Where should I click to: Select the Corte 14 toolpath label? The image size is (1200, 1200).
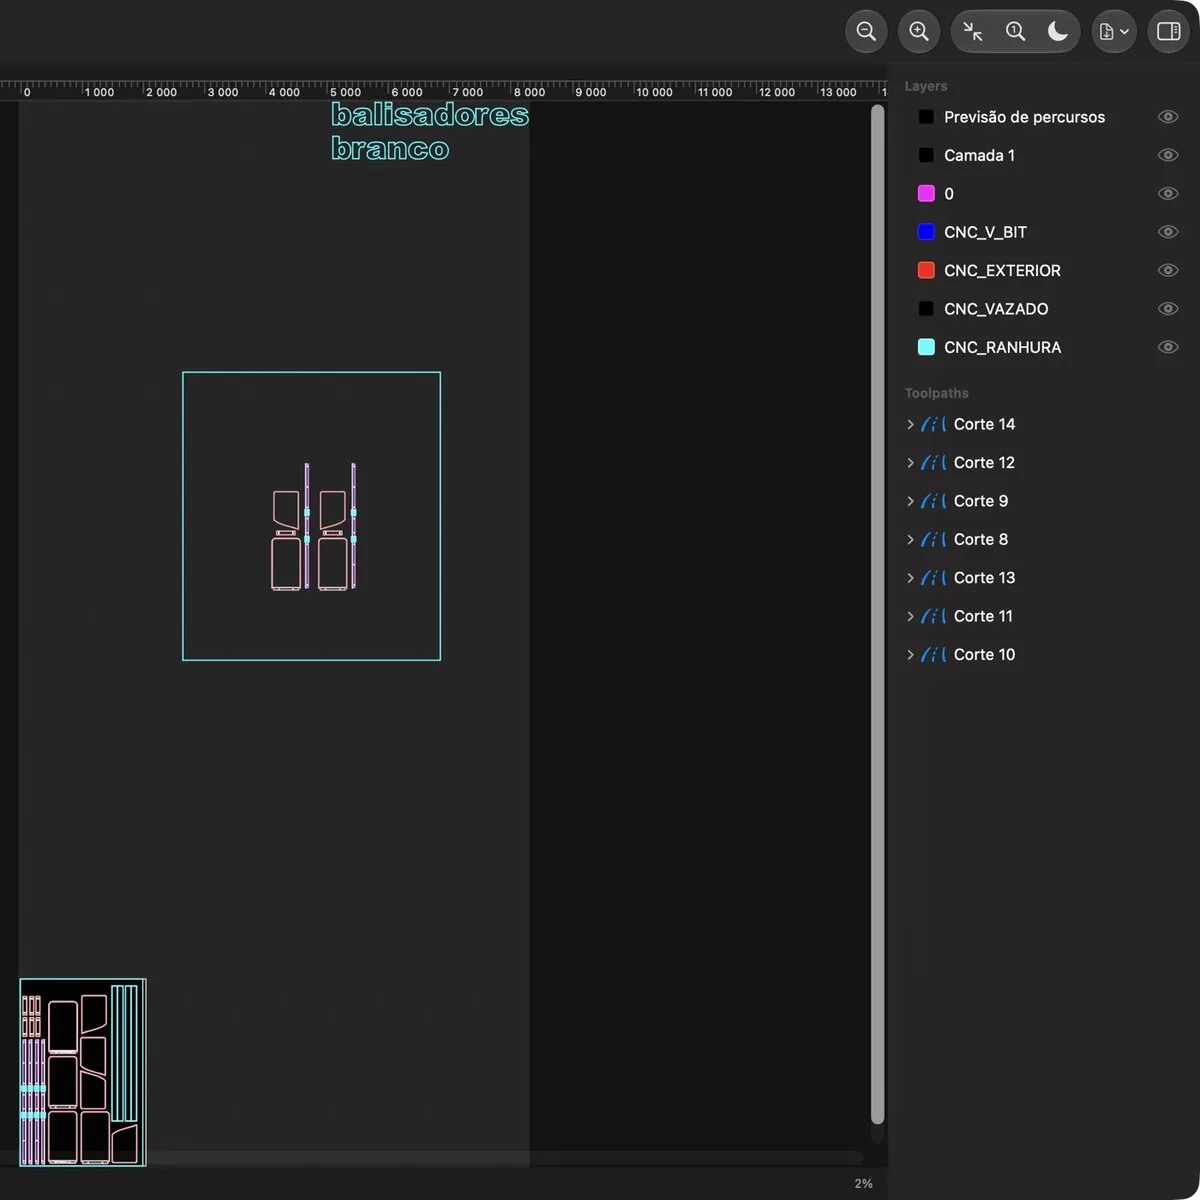tap(984, 424)
